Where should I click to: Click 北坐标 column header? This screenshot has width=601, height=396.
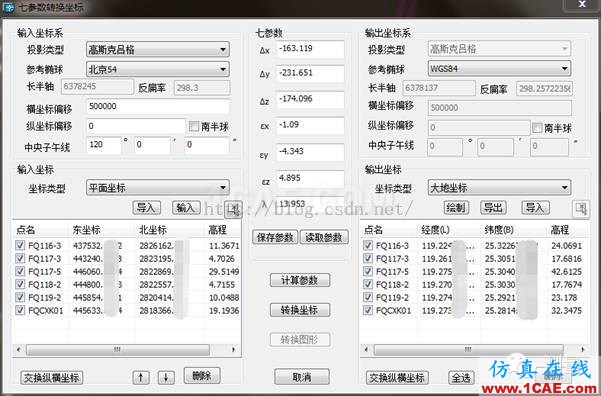coord(153,230)
